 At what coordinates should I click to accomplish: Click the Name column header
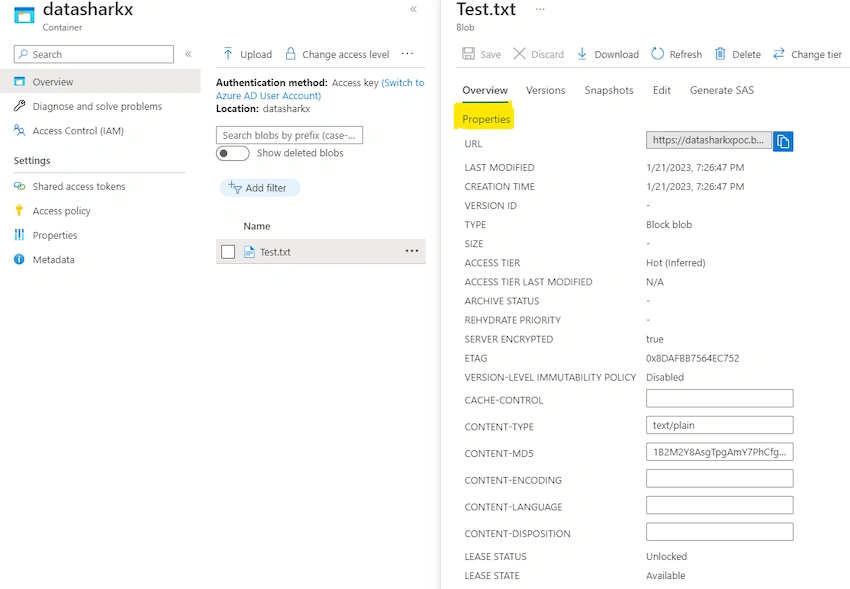pyautogui.click(x=256, y=226)
